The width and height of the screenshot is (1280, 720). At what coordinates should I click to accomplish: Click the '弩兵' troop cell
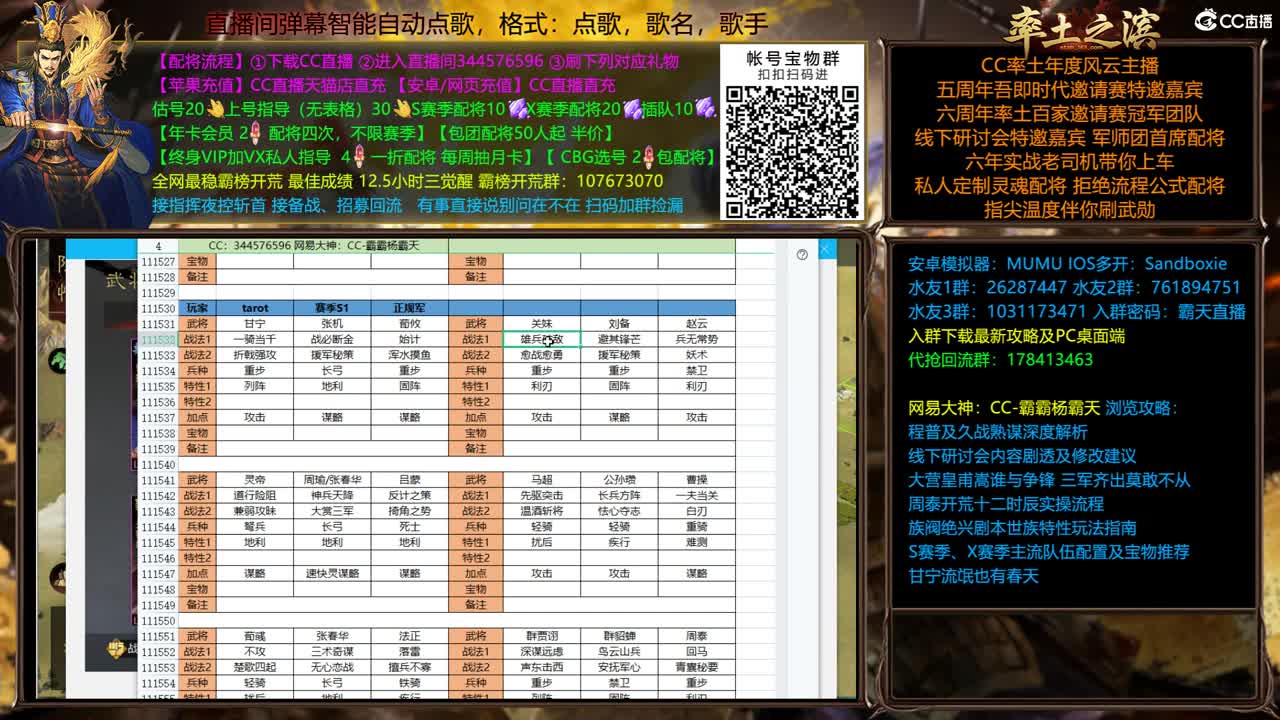255,527
